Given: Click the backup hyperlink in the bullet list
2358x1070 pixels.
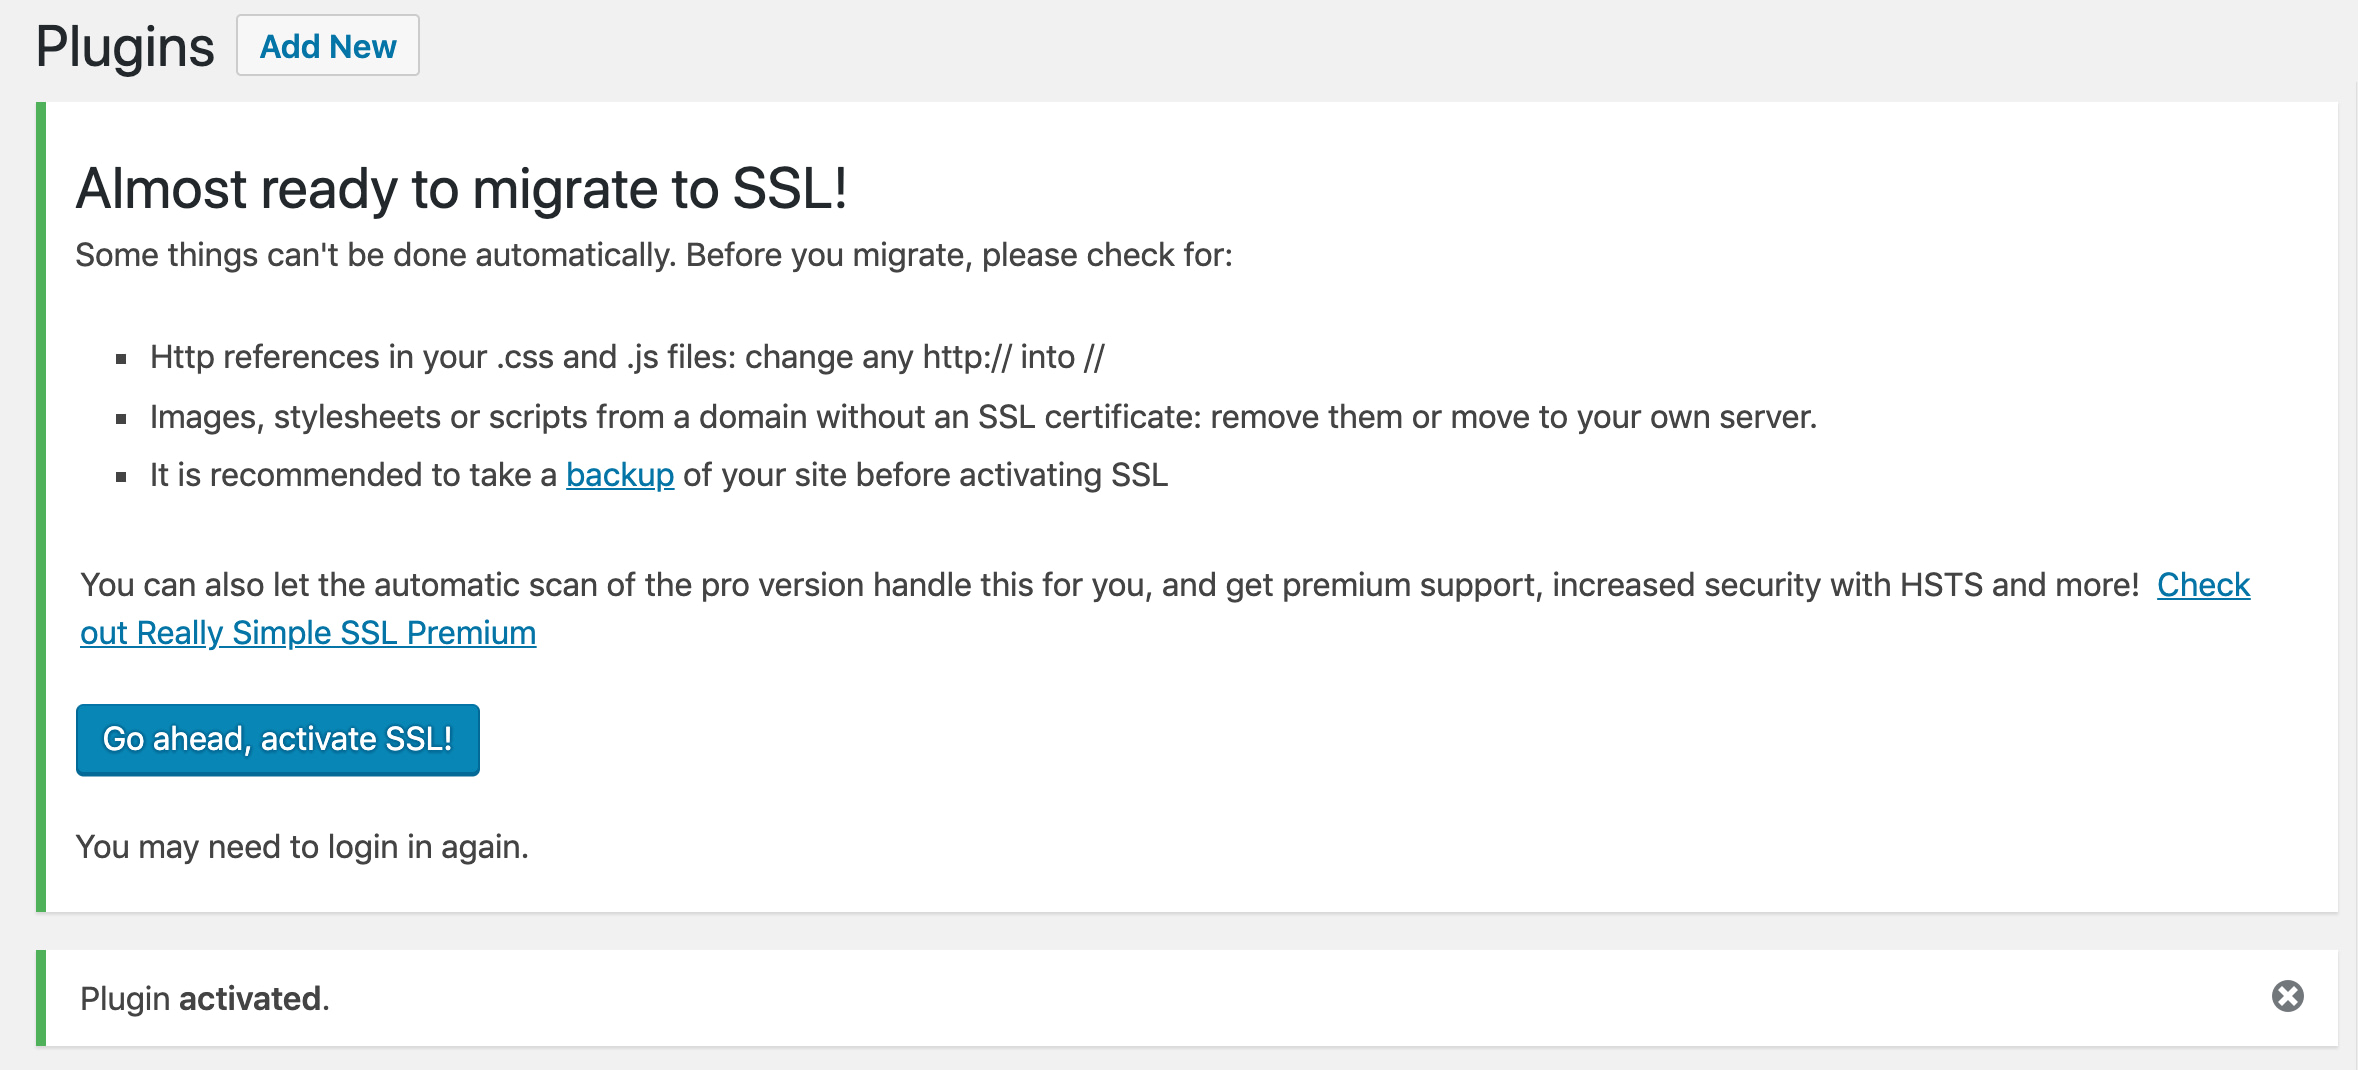Looking at the screenshot, I should coord(620,475).
